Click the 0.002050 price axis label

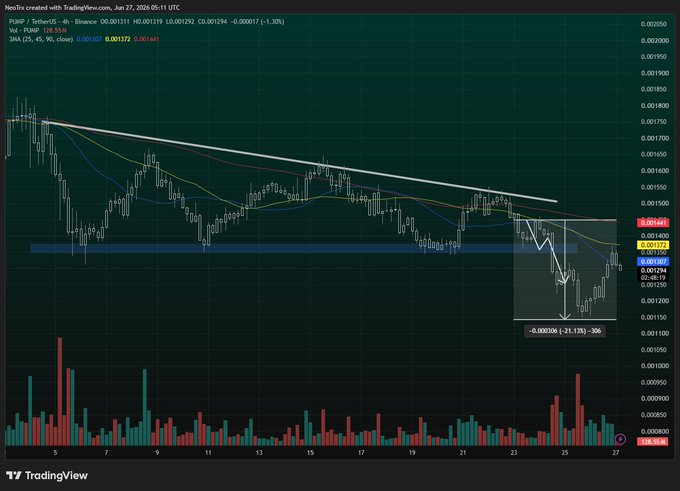(x=654, y=24)
